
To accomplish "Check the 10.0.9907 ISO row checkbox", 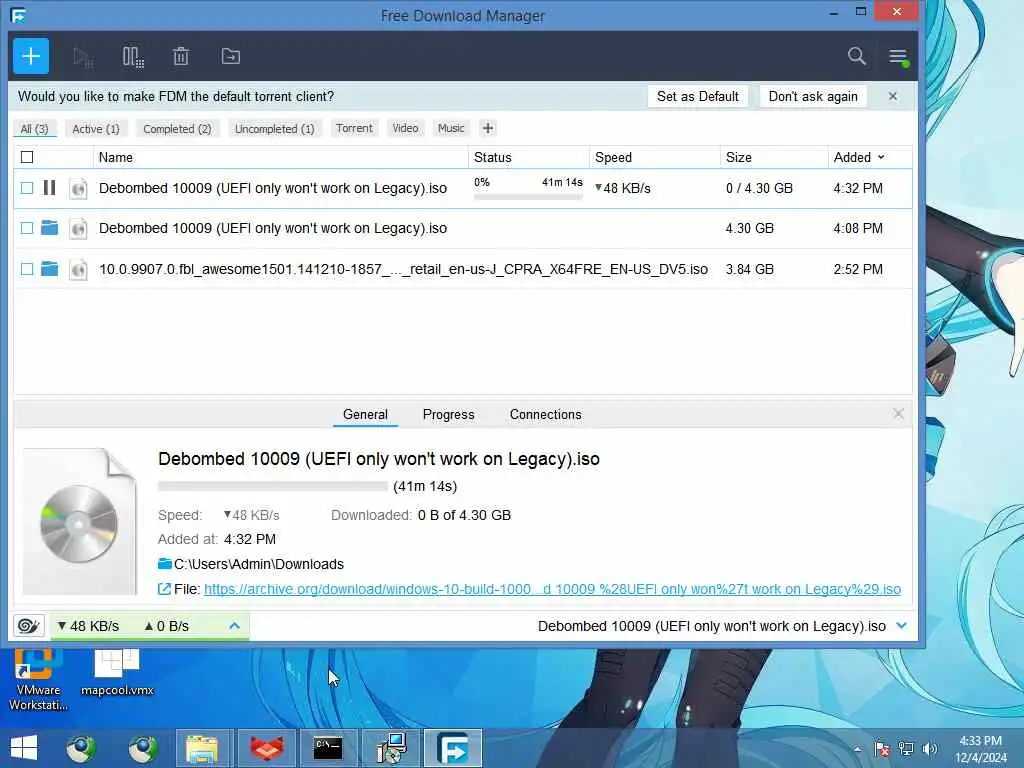I will (27, 268).
